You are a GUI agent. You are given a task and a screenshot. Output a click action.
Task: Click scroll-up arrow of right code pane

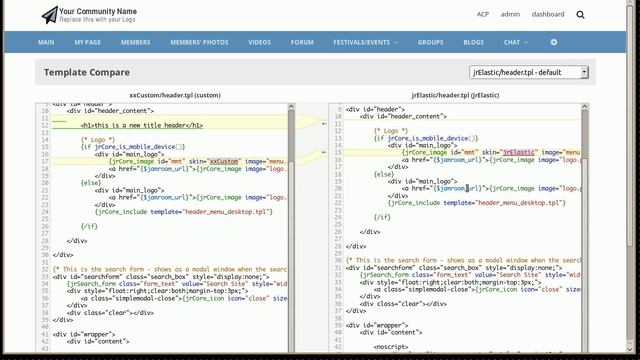coord(584,107)
